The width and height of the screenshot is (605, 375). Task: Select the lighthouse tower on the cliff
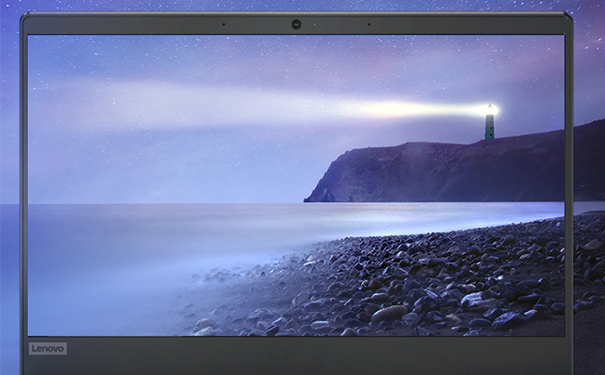click(489, 122)
